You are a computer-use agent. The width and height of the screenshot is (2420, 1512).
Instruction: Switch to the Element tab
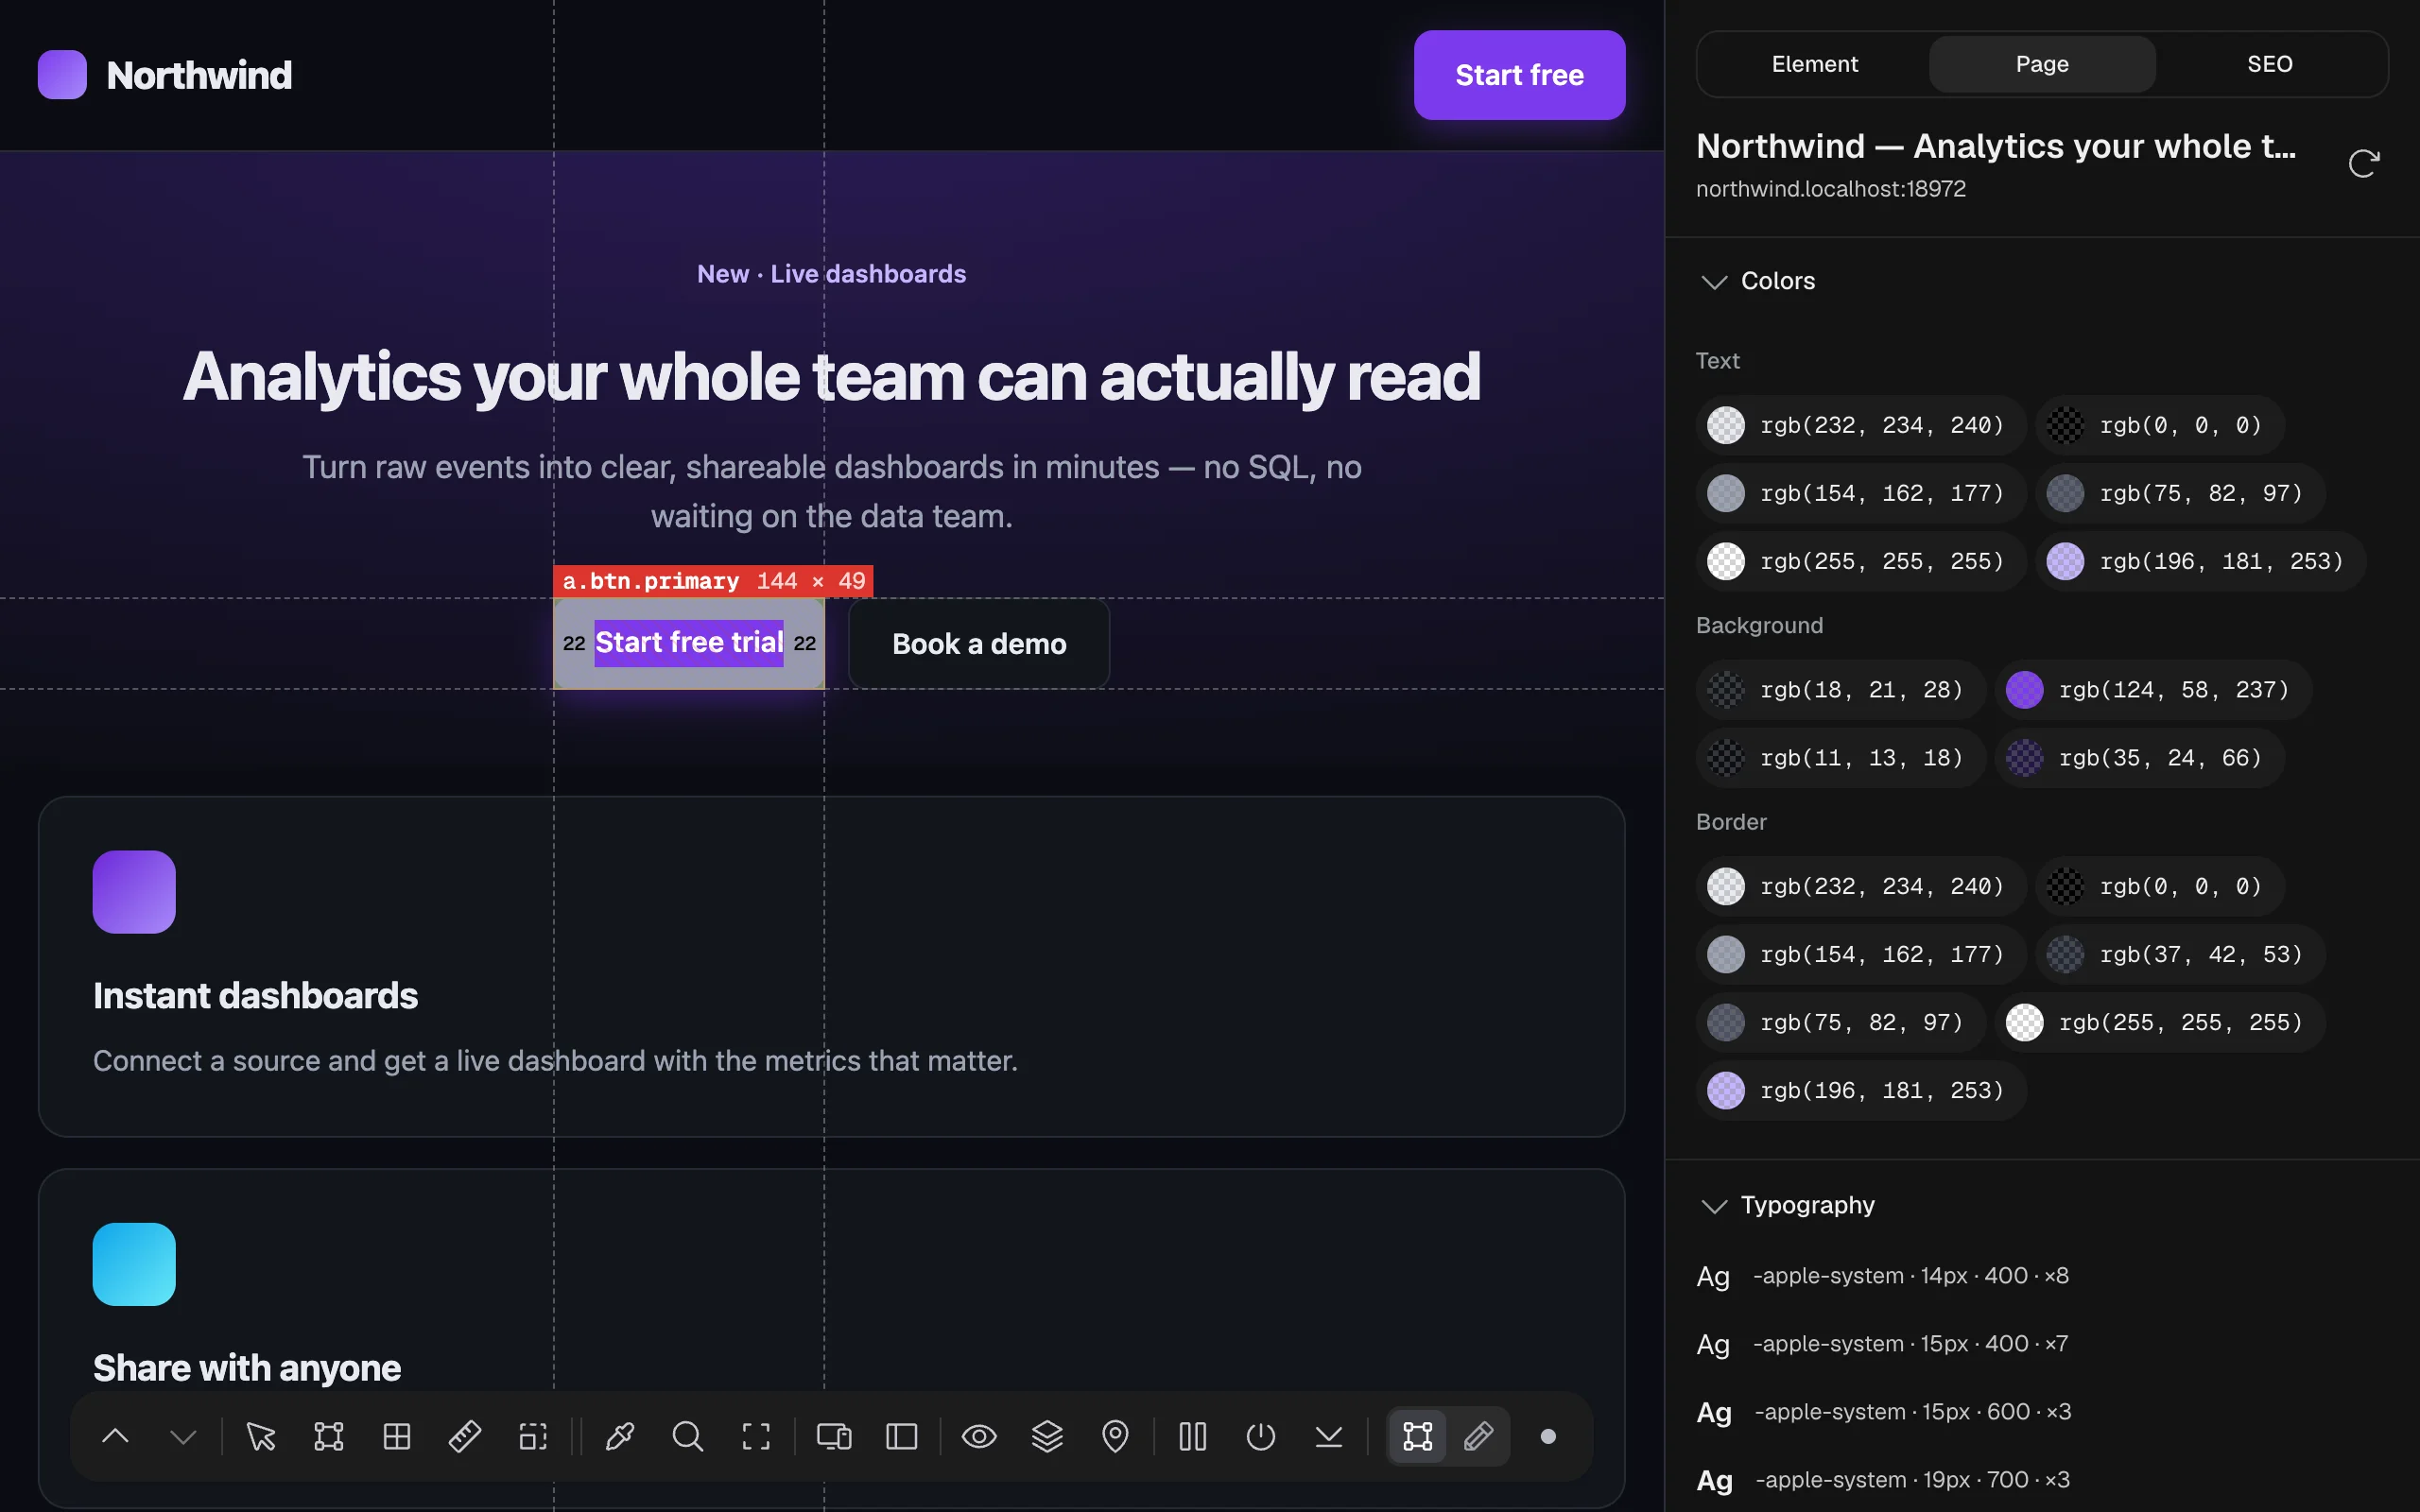pos(1814,64)
